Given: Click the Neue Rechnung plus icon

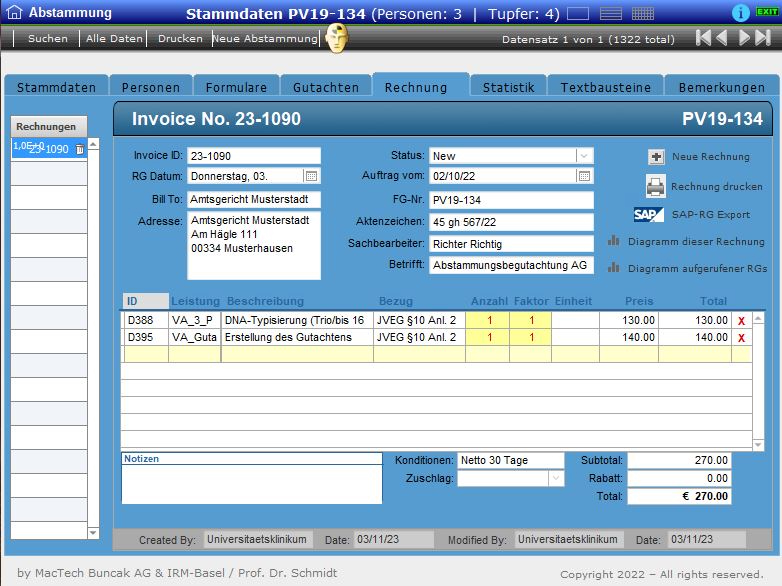Looking at the screenshot, I should [656, 157].
